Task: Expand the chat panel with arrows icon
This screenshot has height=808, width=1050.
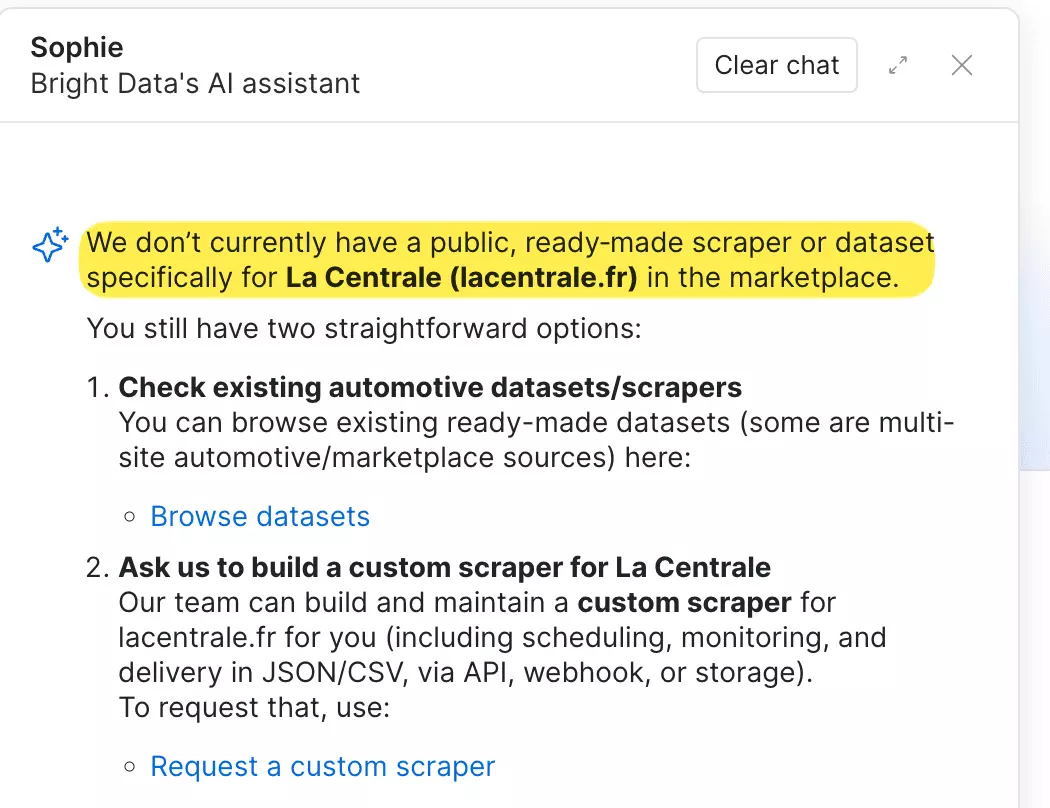Action: pos(897,65)
